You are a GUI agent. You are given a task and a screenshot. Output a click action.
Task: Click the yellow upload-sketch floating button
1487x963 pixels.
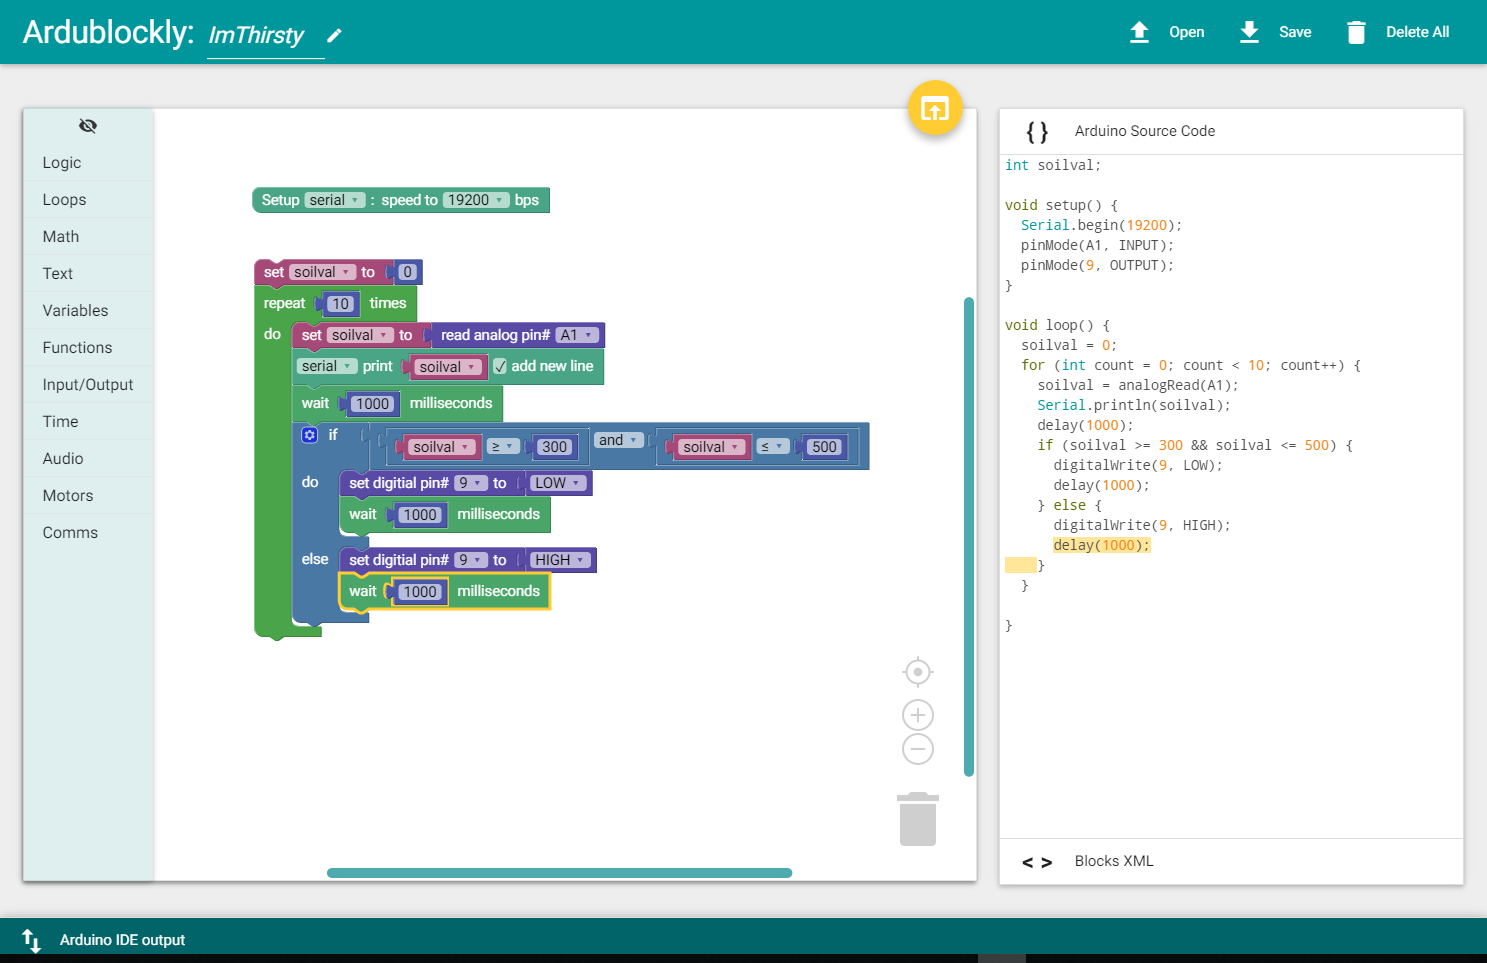(935, 108)
